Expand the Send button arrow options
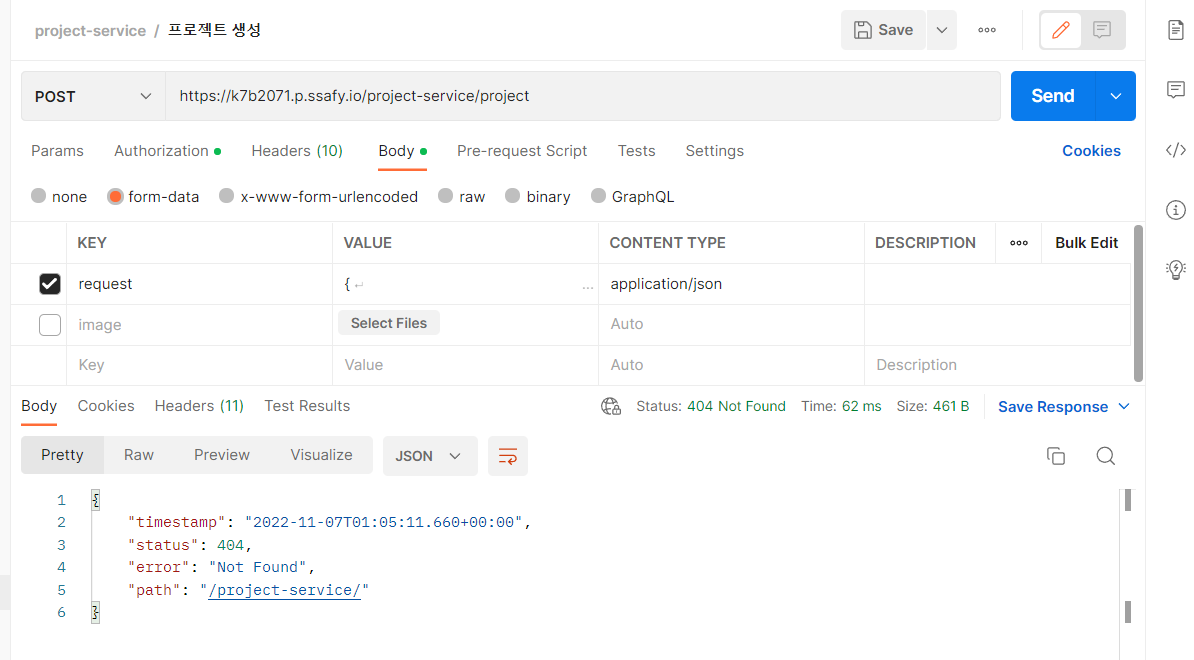 click(x=1116, y=96)
